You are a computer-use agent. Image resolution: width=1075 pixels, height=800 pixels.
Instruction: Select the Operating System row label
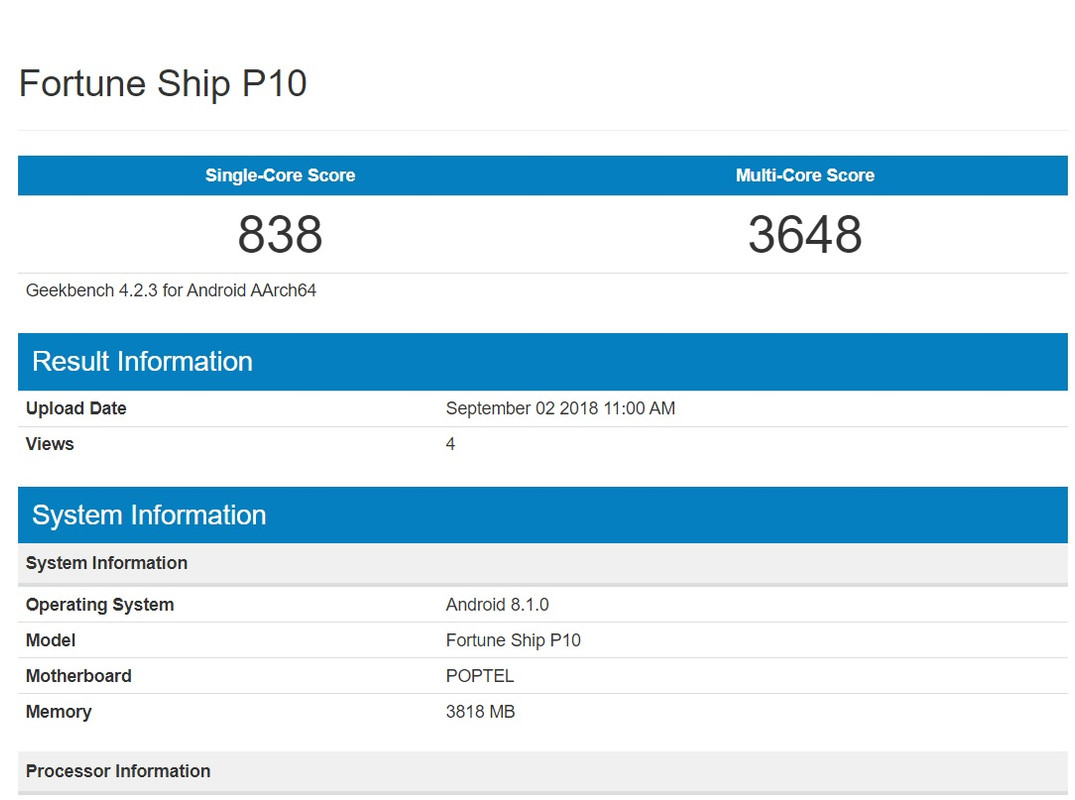click(99, 604)
